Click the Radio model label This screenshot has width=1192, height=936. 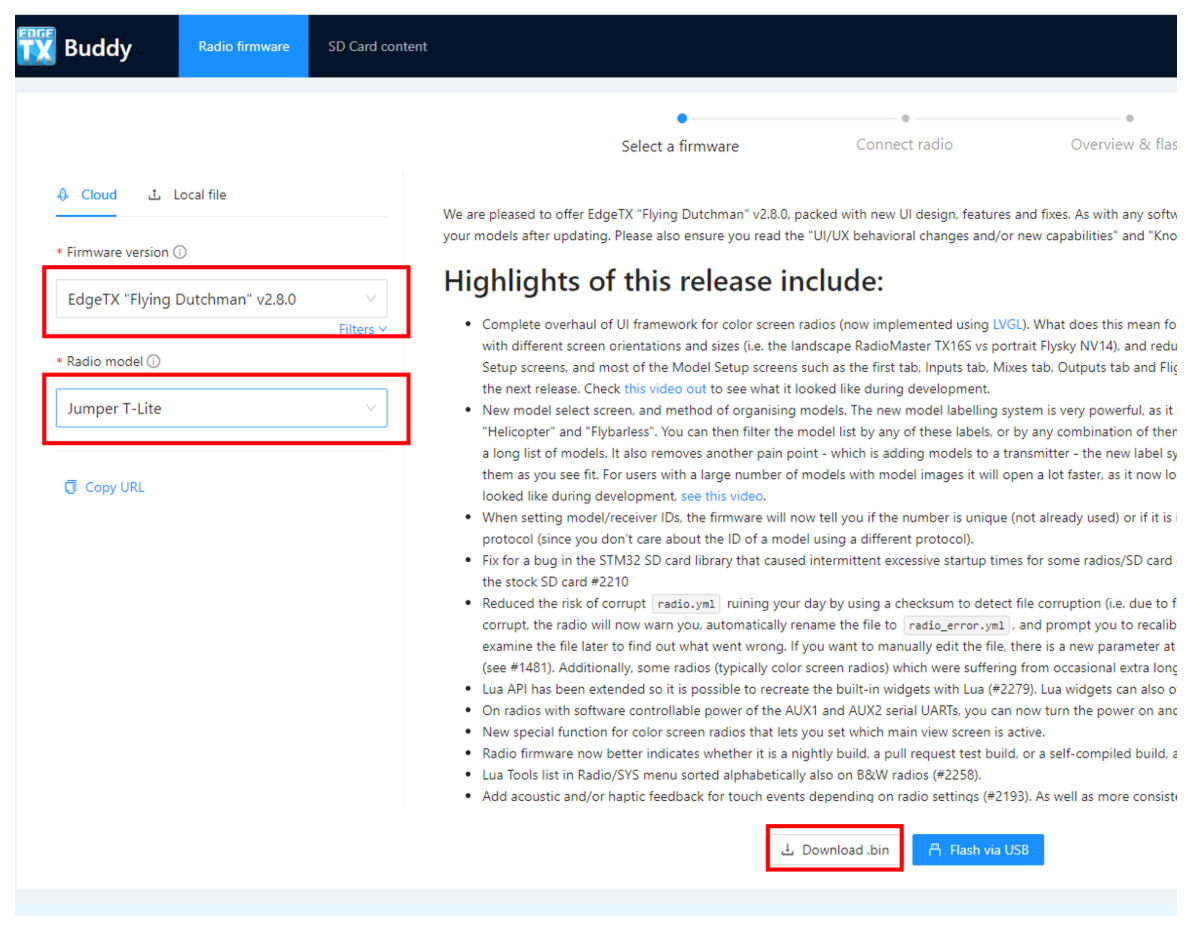[x=104, y=361]
